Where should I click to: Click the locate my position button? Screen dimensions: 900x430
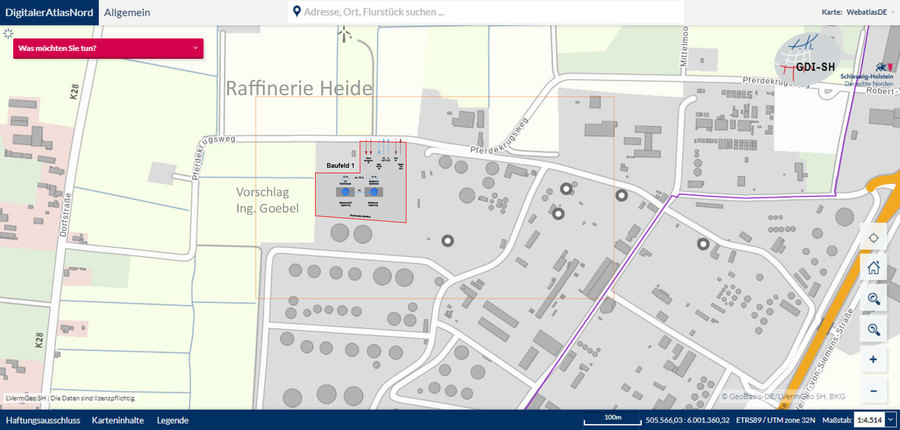click(x=873, y=237)
